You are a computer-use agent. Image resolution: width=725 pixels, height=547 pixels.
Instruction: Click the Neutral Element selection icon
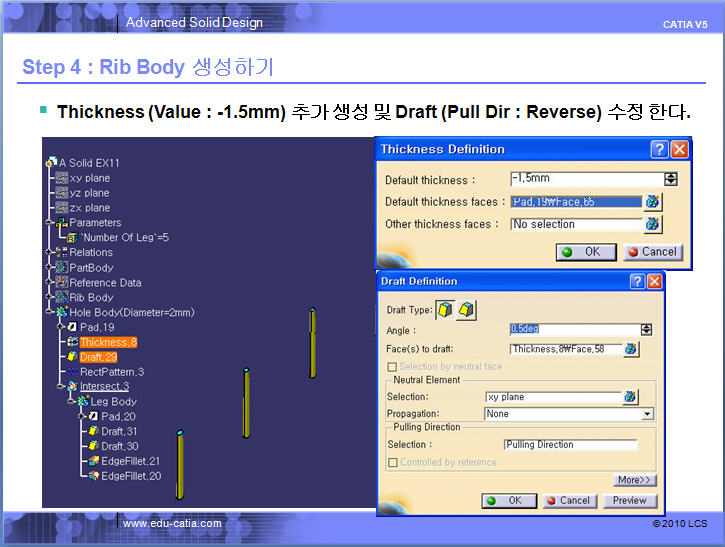(630, 397)
